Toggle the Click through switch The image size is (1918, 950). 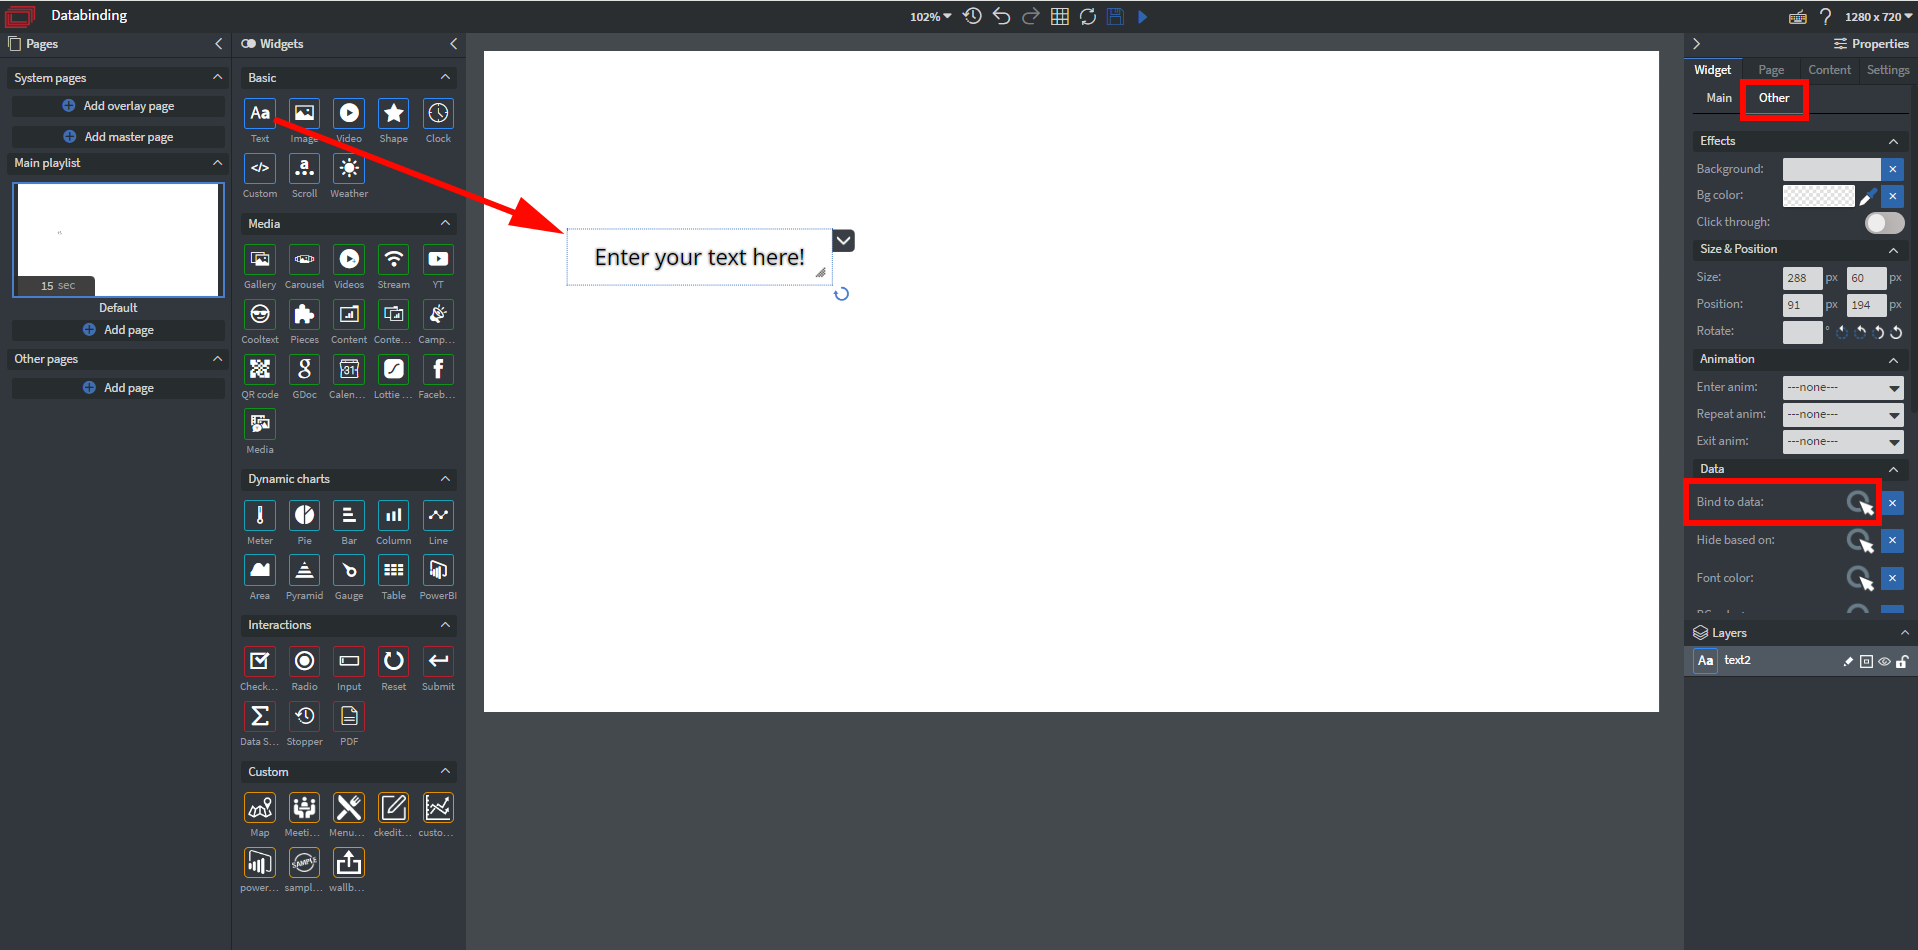[x=1884, y=223]
